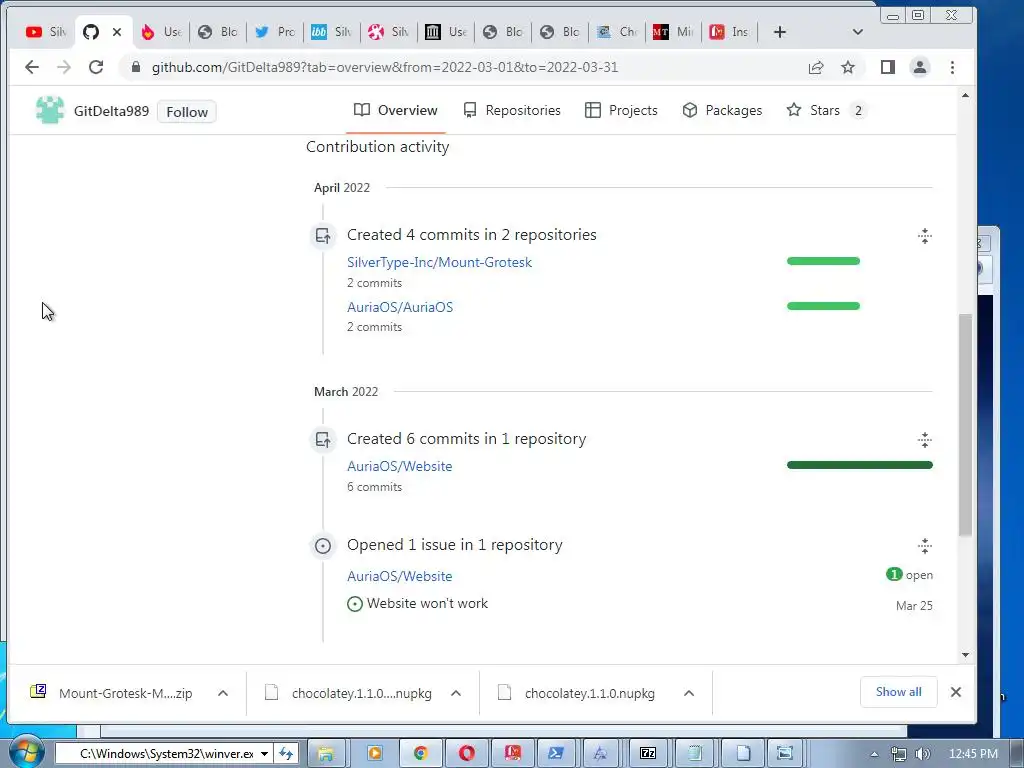Expand options for Mount-Grotesk zip download
The width and height of the screenshot is (1024, 768).
tap(223, 693)
